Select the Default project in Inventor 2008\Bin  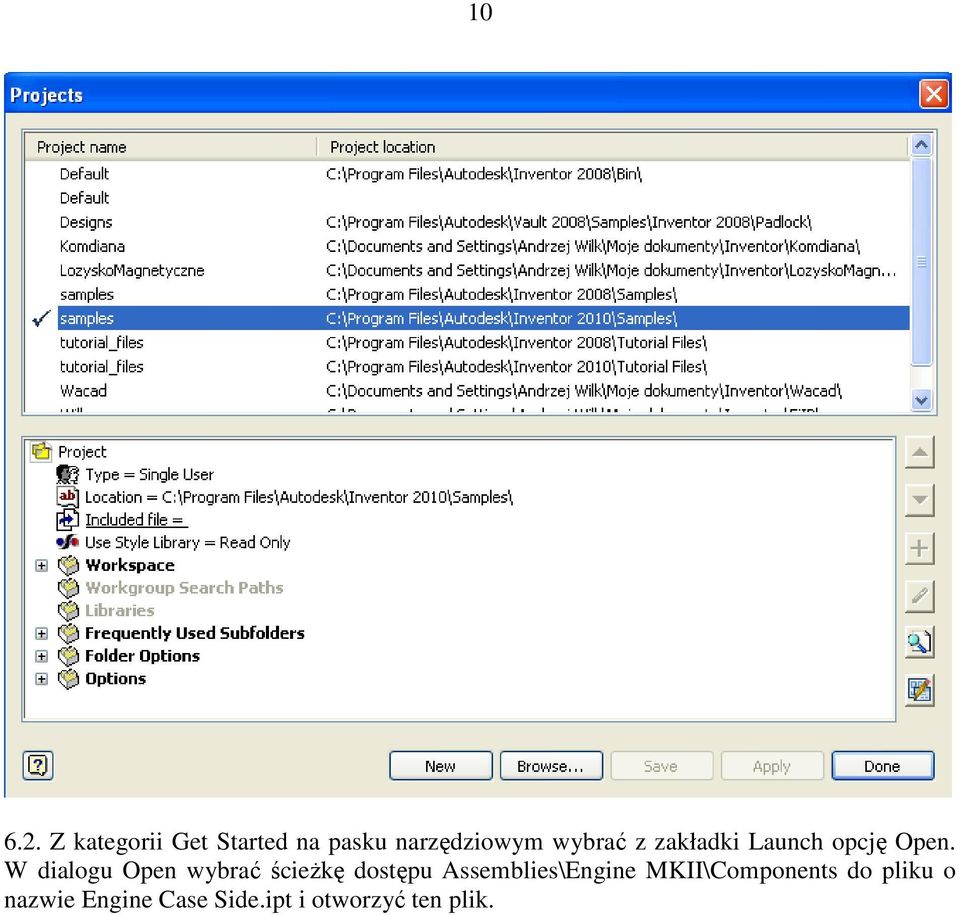pos(468,174)
